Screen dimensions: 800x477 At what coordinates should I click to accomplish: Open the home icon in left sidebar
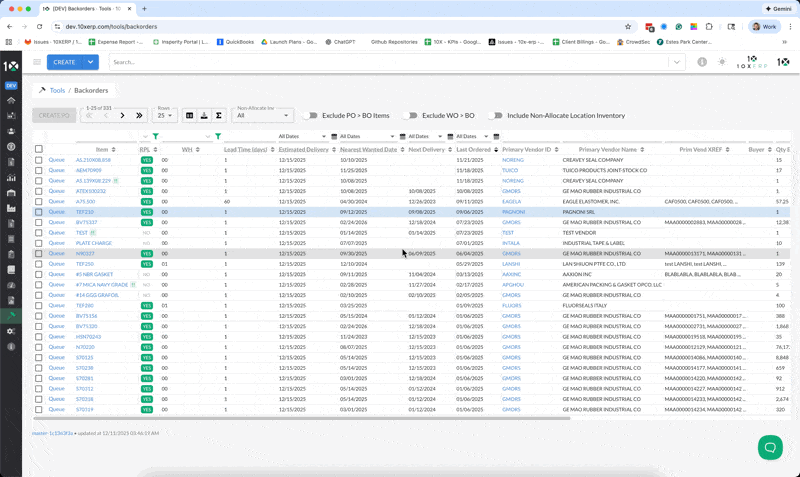click(x=11, y=101)
